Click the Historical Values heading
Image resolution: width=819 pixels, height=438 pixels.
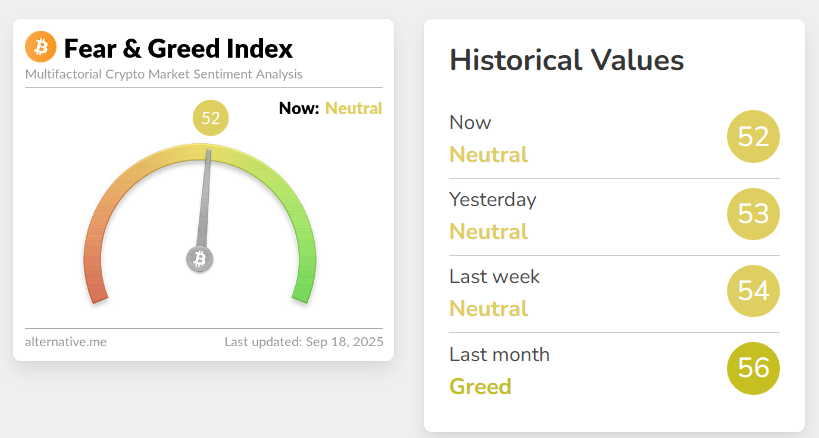[x=567, y=60]
